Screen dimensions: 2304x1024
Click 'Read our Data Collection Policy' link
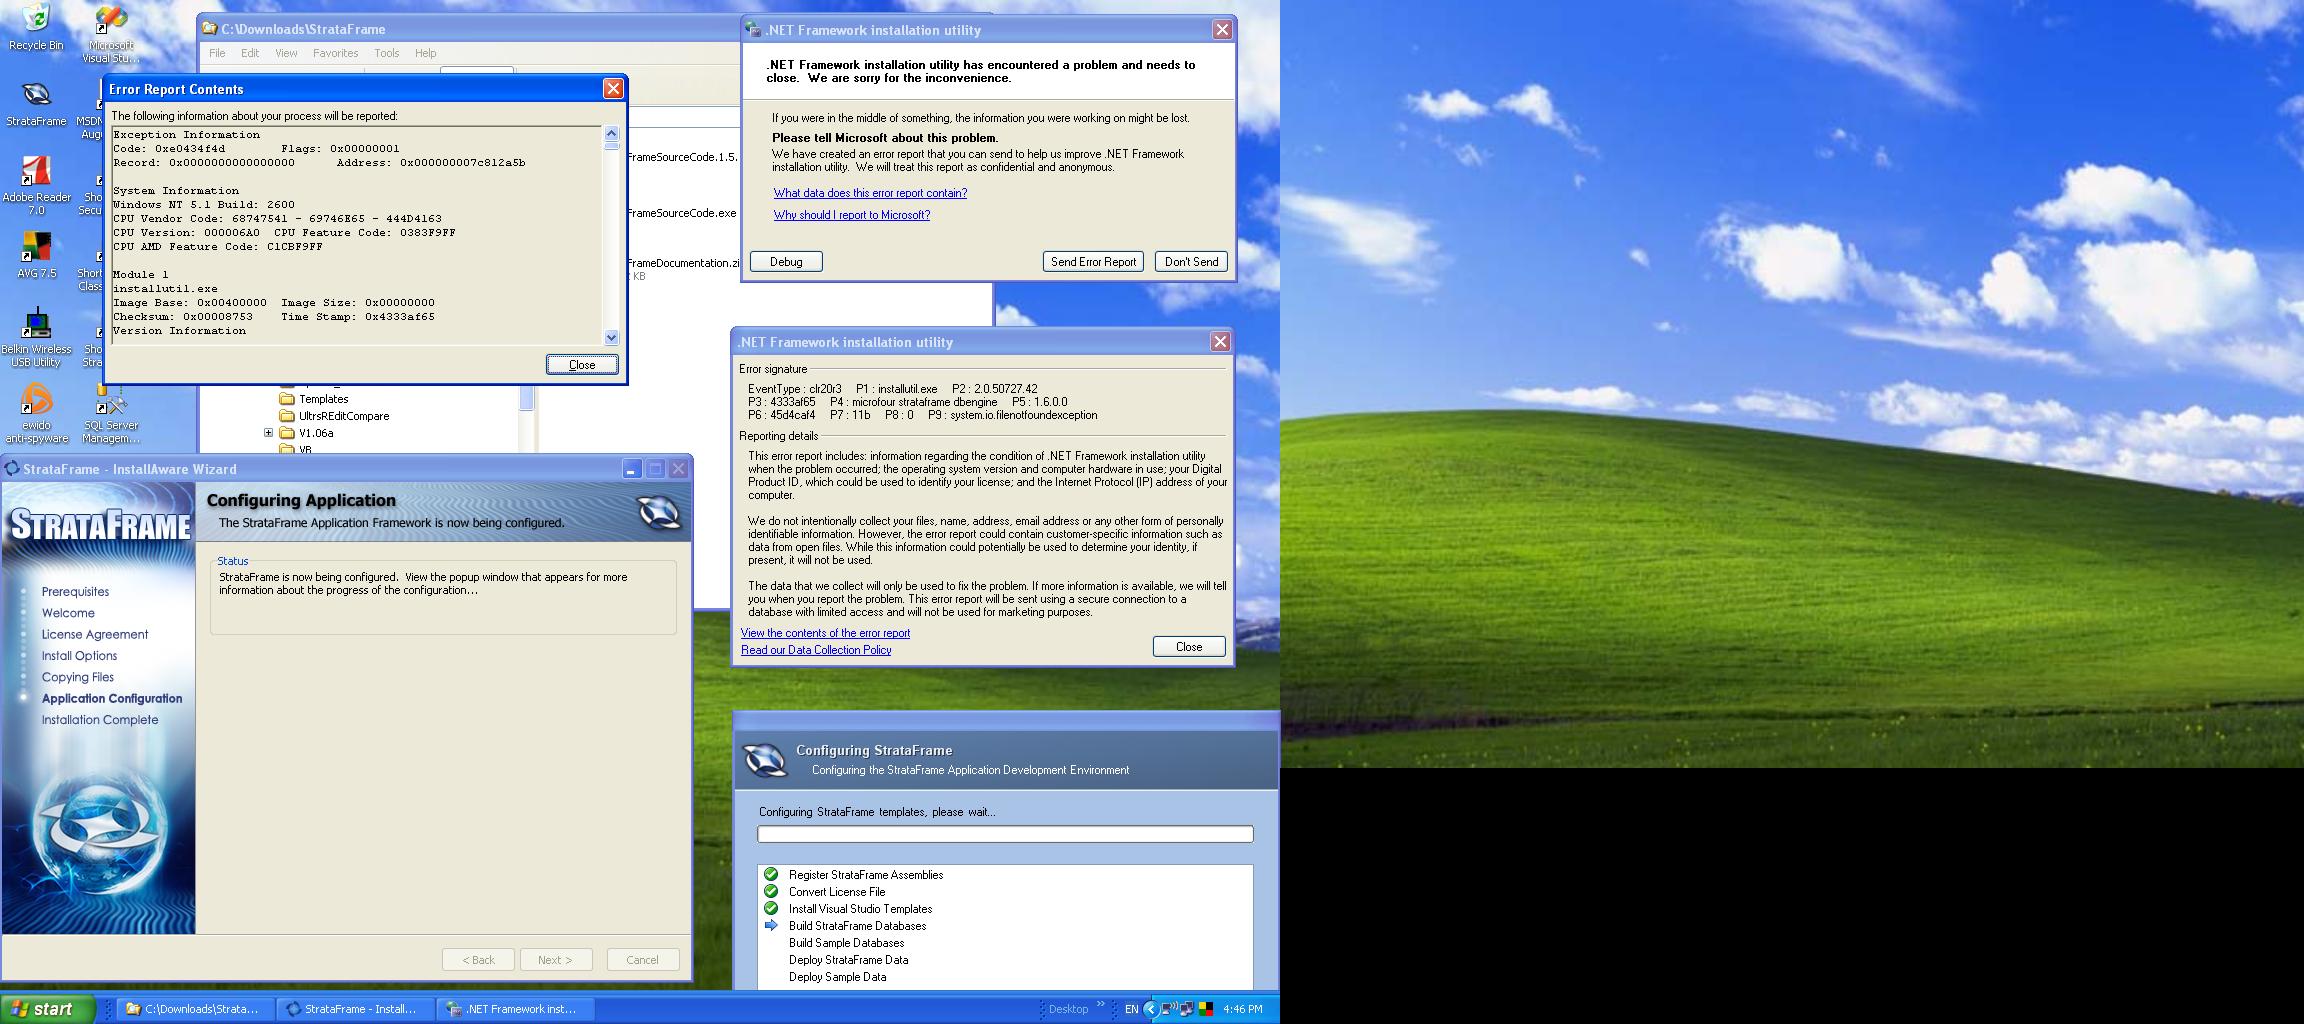tap(816, 650)
